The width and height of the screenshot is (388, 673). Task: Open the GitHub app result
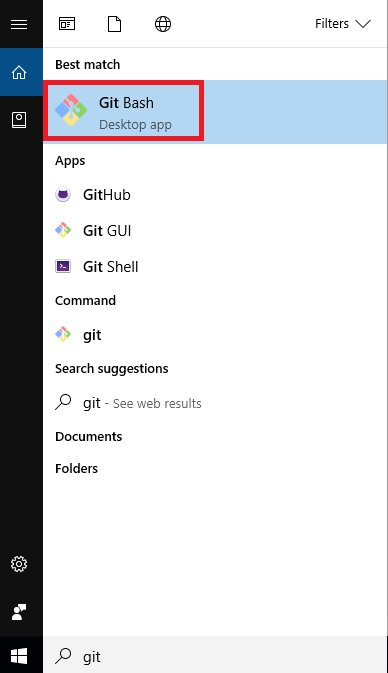pyautogui.click(x=215, y=195)
